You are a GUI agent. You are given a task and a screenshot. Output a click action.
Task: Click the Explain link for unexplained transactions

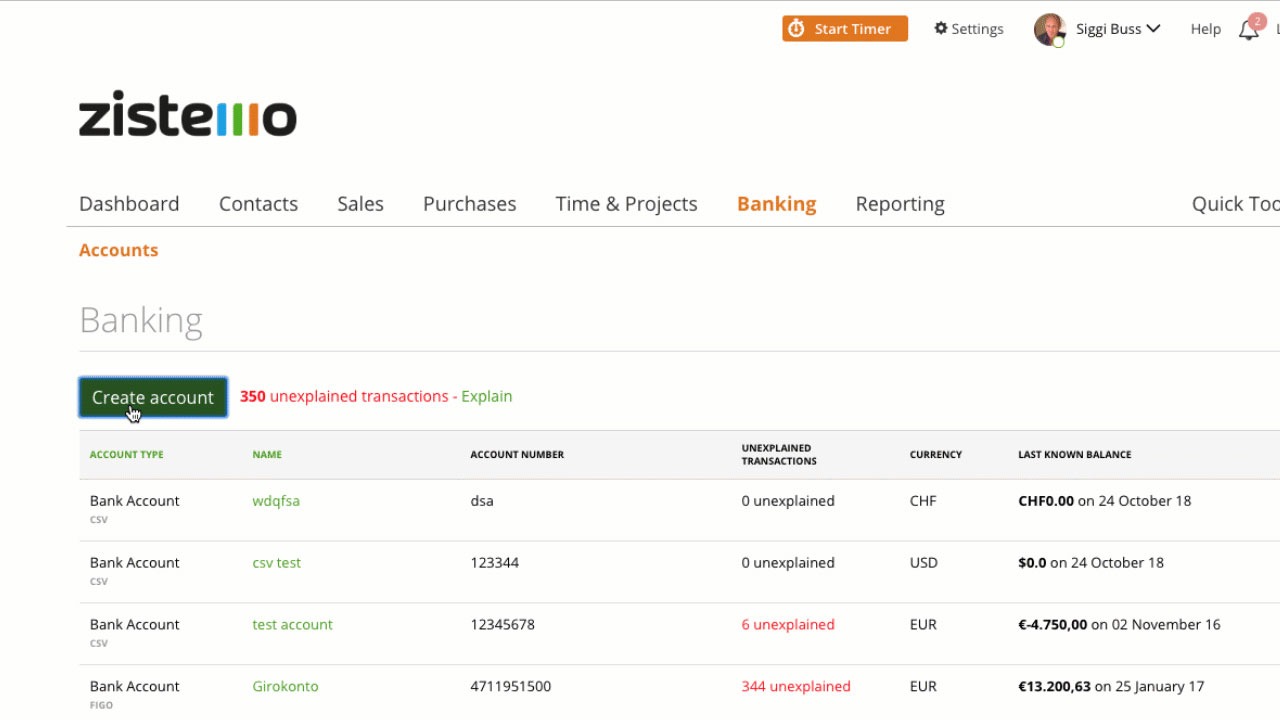(486, 396)
